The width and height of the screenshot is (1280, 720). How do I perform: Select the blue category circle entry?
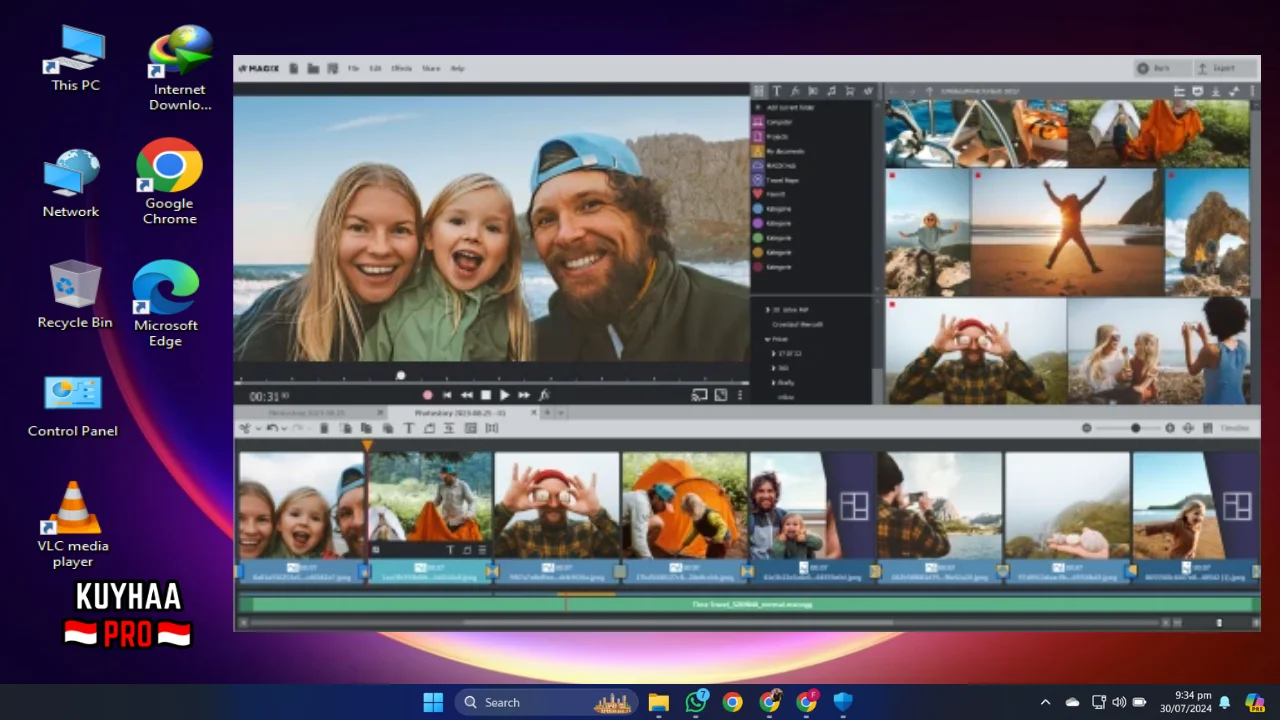click(x=772, y=209)
